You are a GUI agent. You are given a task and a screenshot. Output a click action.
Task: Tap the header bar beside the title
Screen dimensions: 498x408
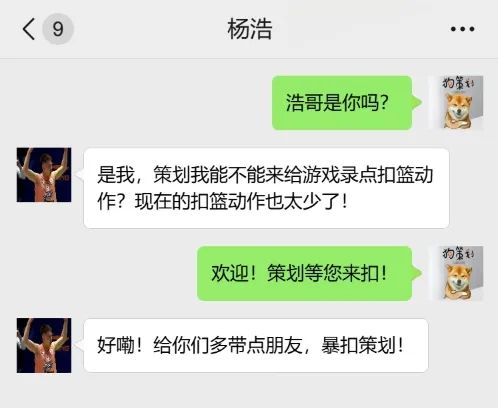pos(360,29)
